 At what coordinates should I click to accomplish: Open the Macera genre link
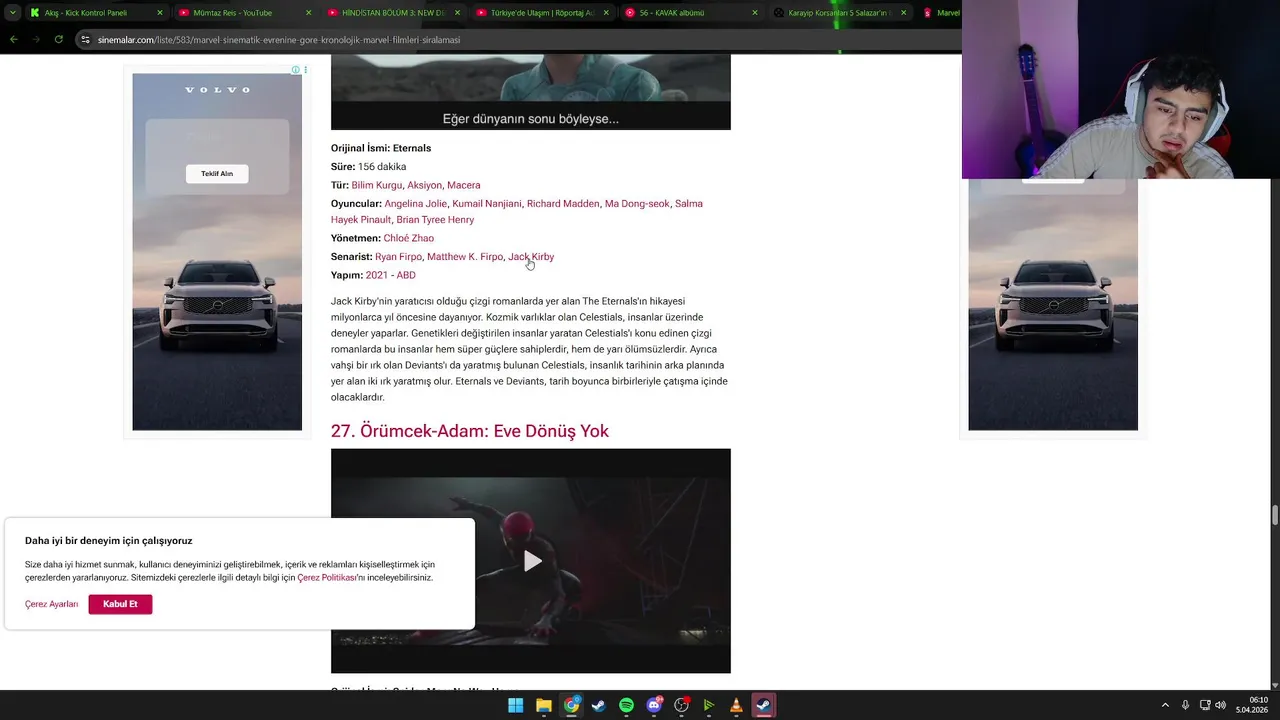(464, 185)
